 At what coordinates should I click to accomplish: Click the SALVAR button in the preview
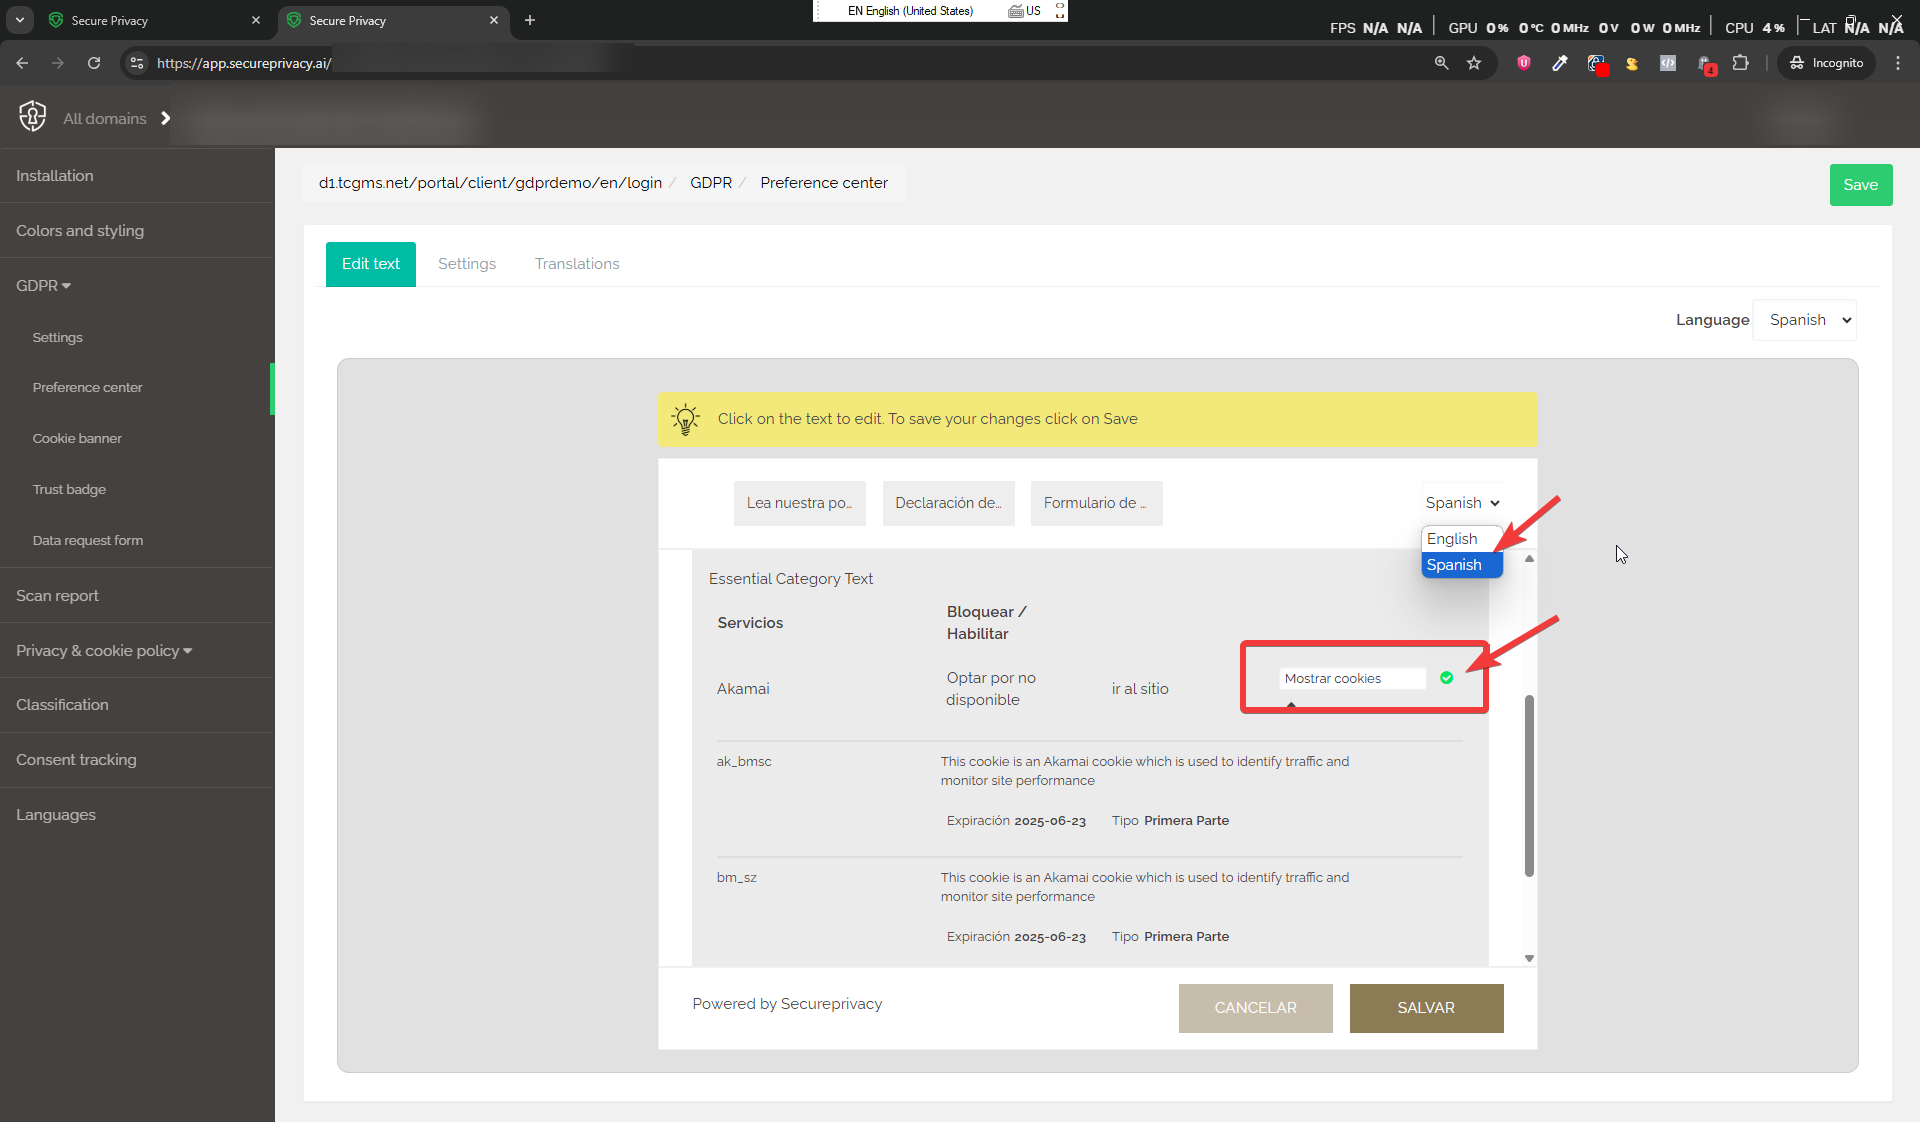click(x=1427, y=1008)
